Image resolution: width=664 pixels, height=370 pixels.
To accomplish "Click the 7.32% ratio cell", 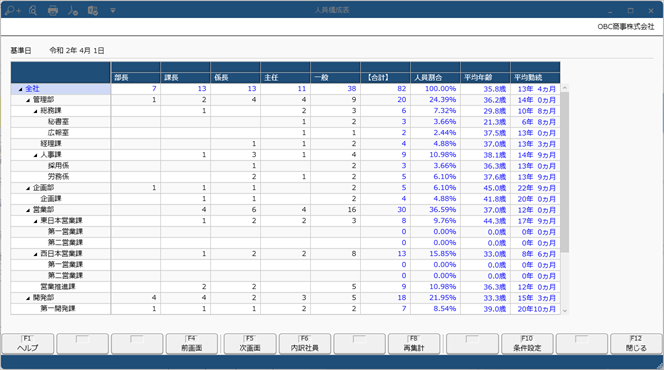I will tap(435, 111).
